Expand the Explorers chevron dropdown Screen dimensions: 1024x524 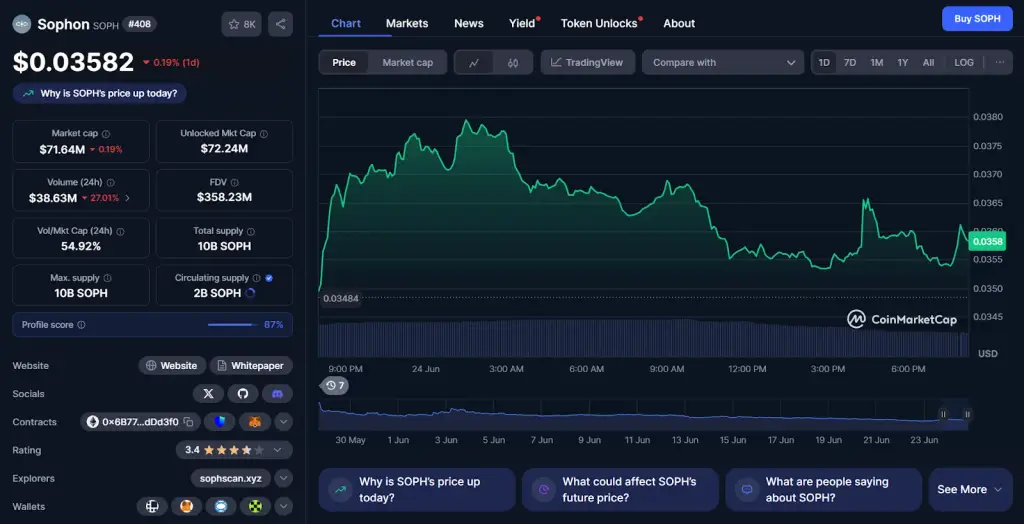283,478
